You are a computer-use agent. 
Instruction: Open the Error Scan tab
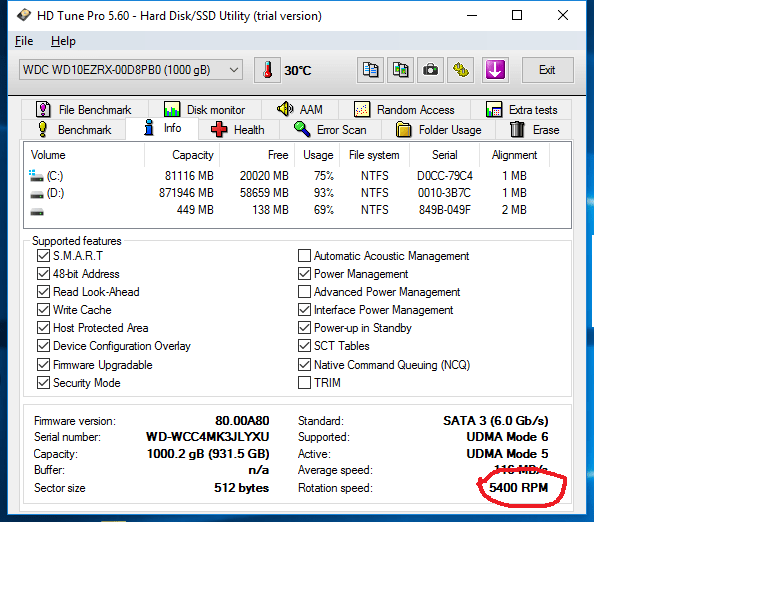point(330,130)
